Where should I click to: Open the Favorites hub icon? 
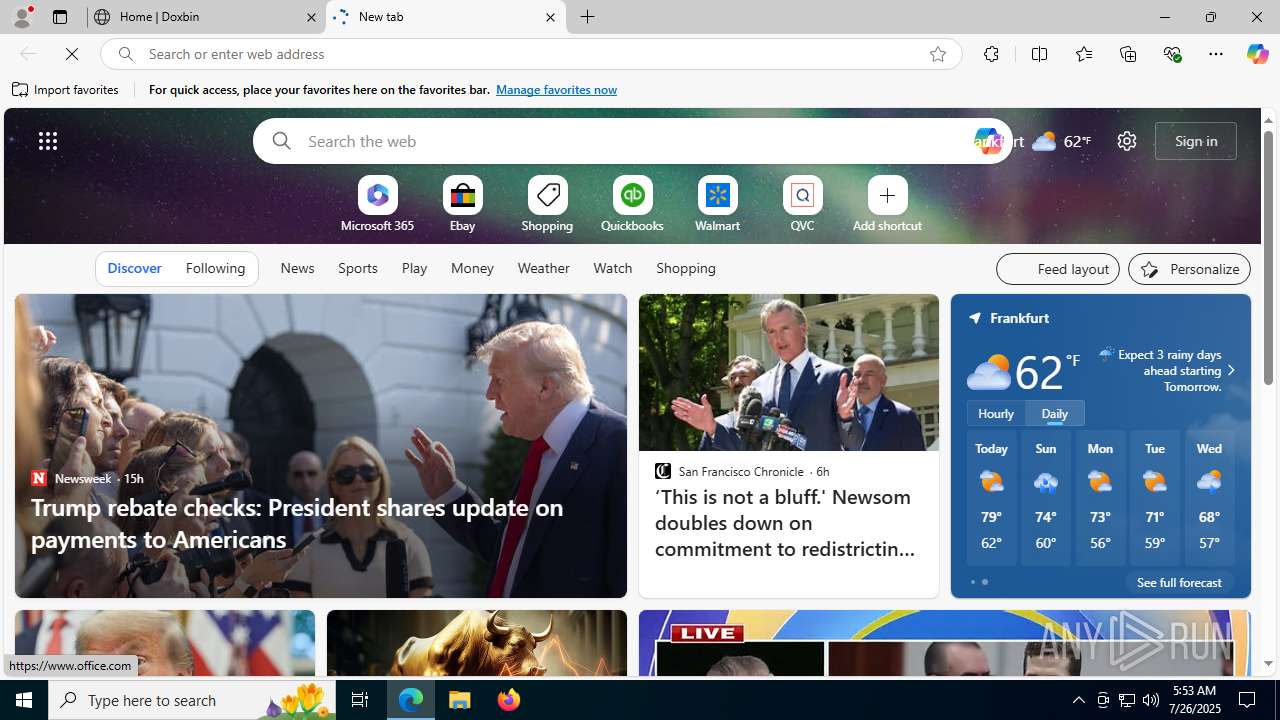1083,54
